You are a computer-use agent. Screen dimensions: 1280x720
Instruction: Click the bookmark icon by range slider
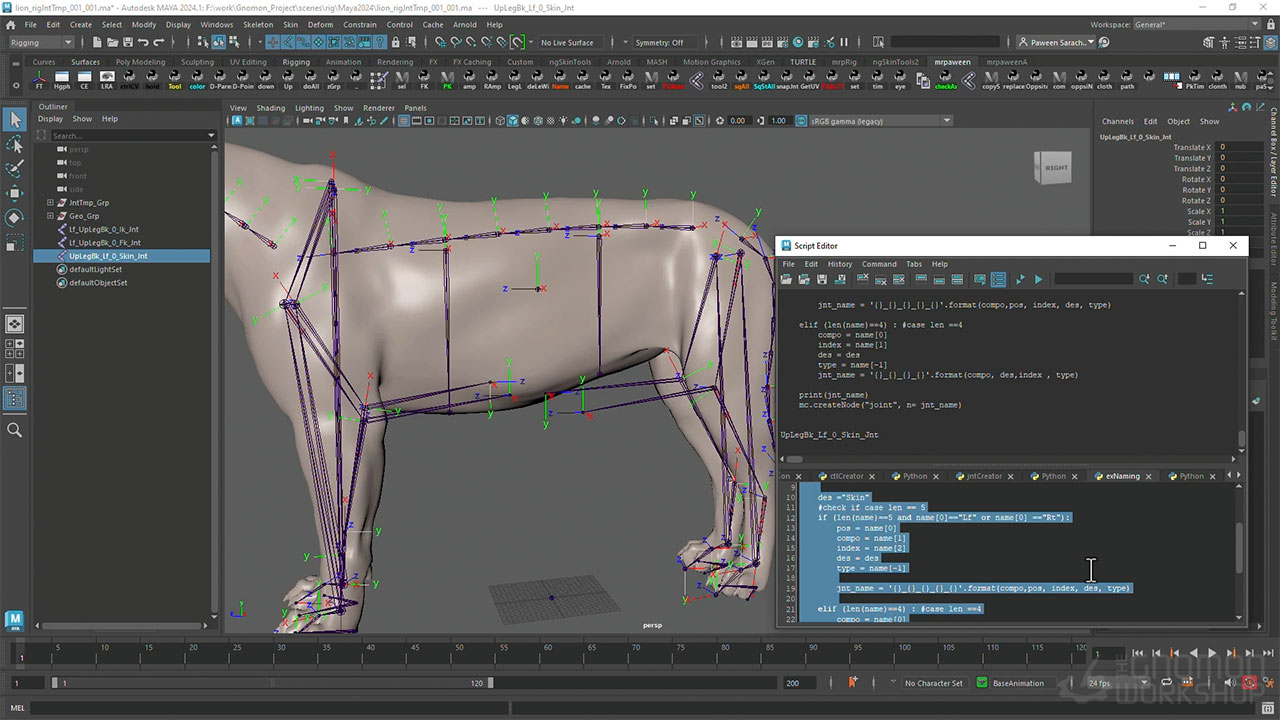point(852,683)
